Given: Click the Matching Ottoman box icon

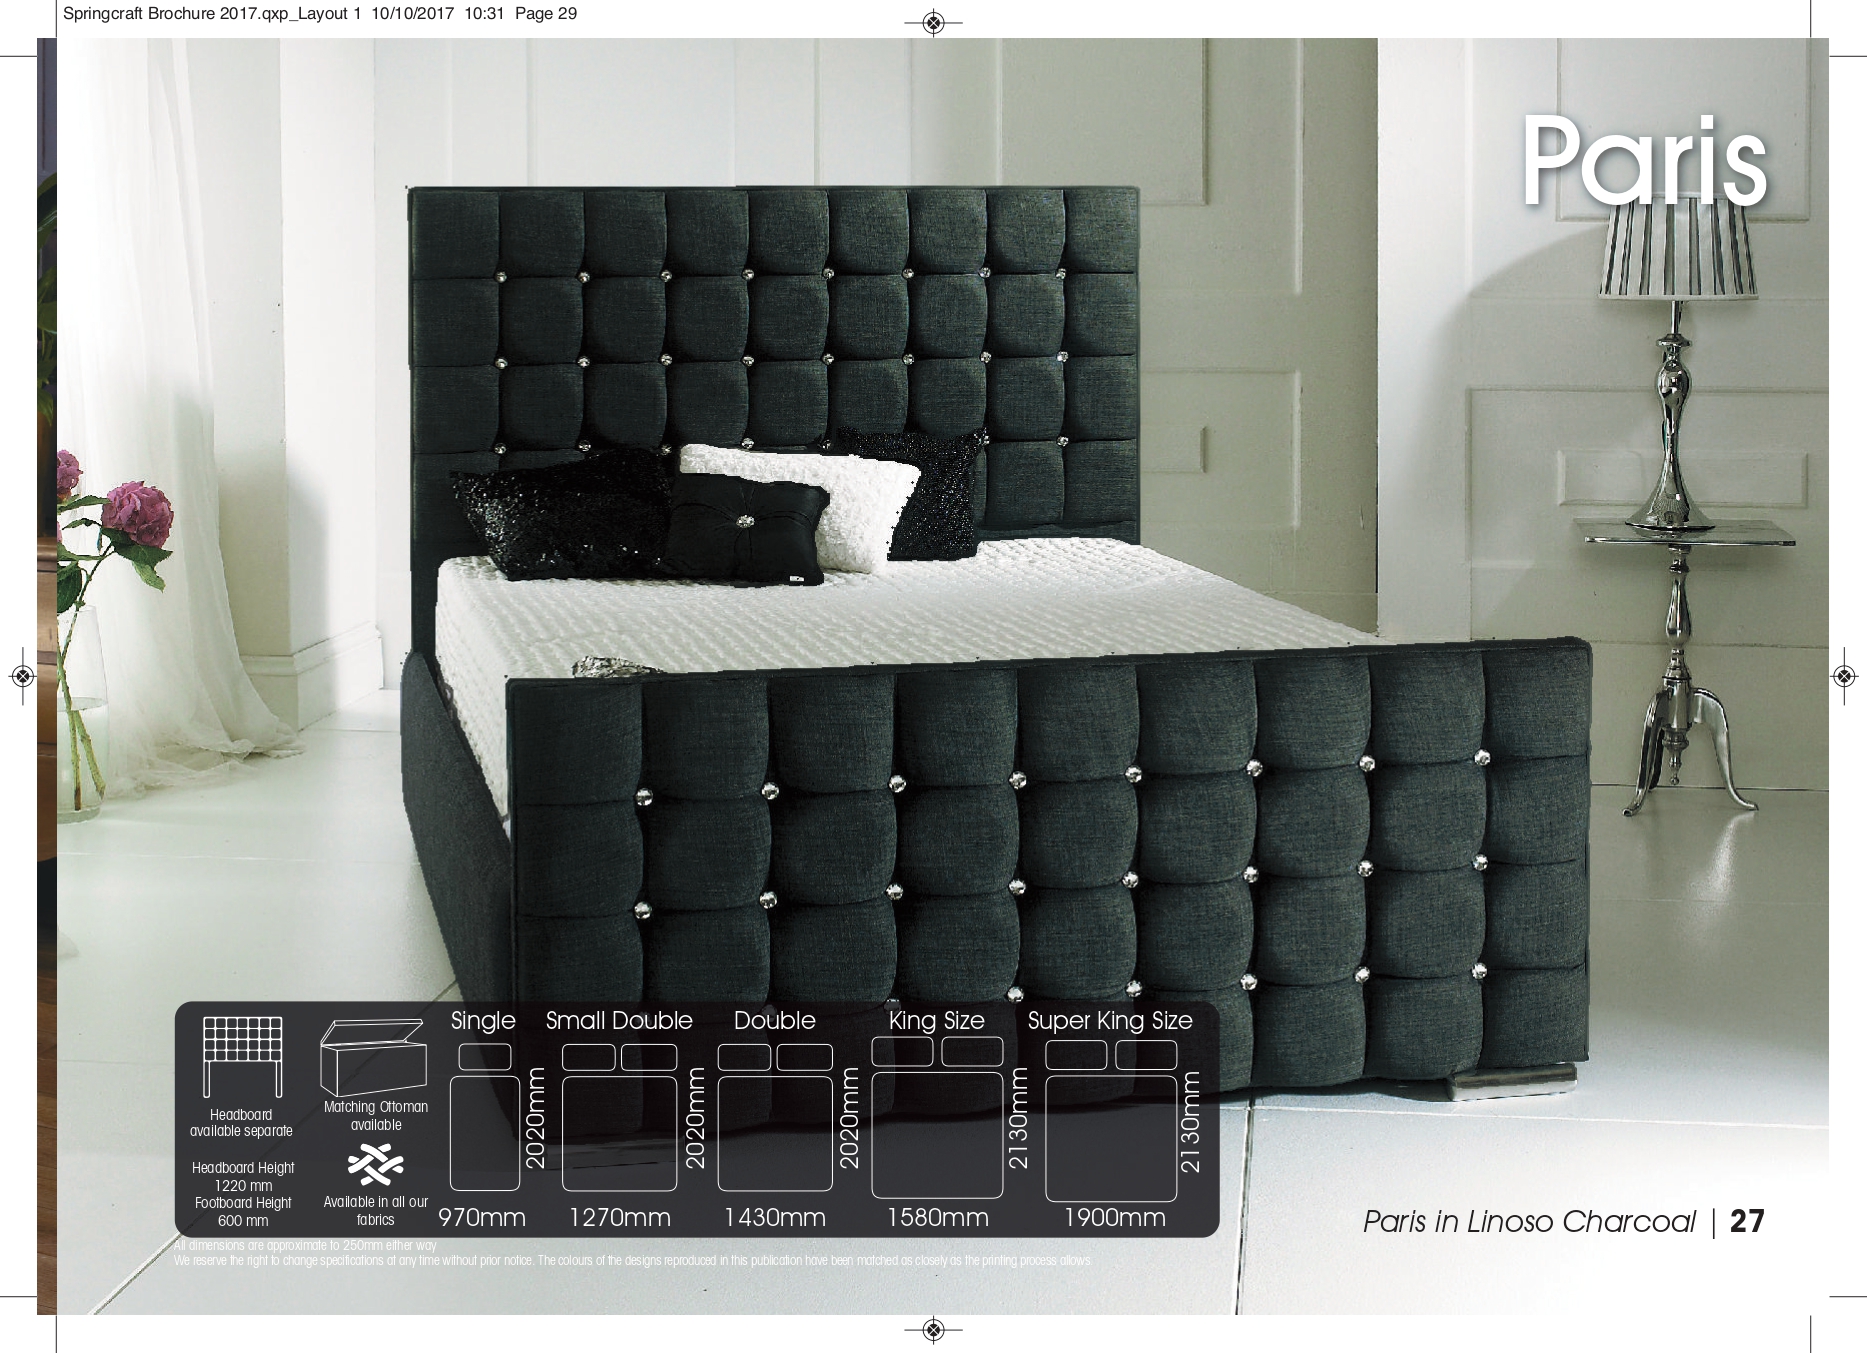Looking at the screenshot, I should 373,1058.
